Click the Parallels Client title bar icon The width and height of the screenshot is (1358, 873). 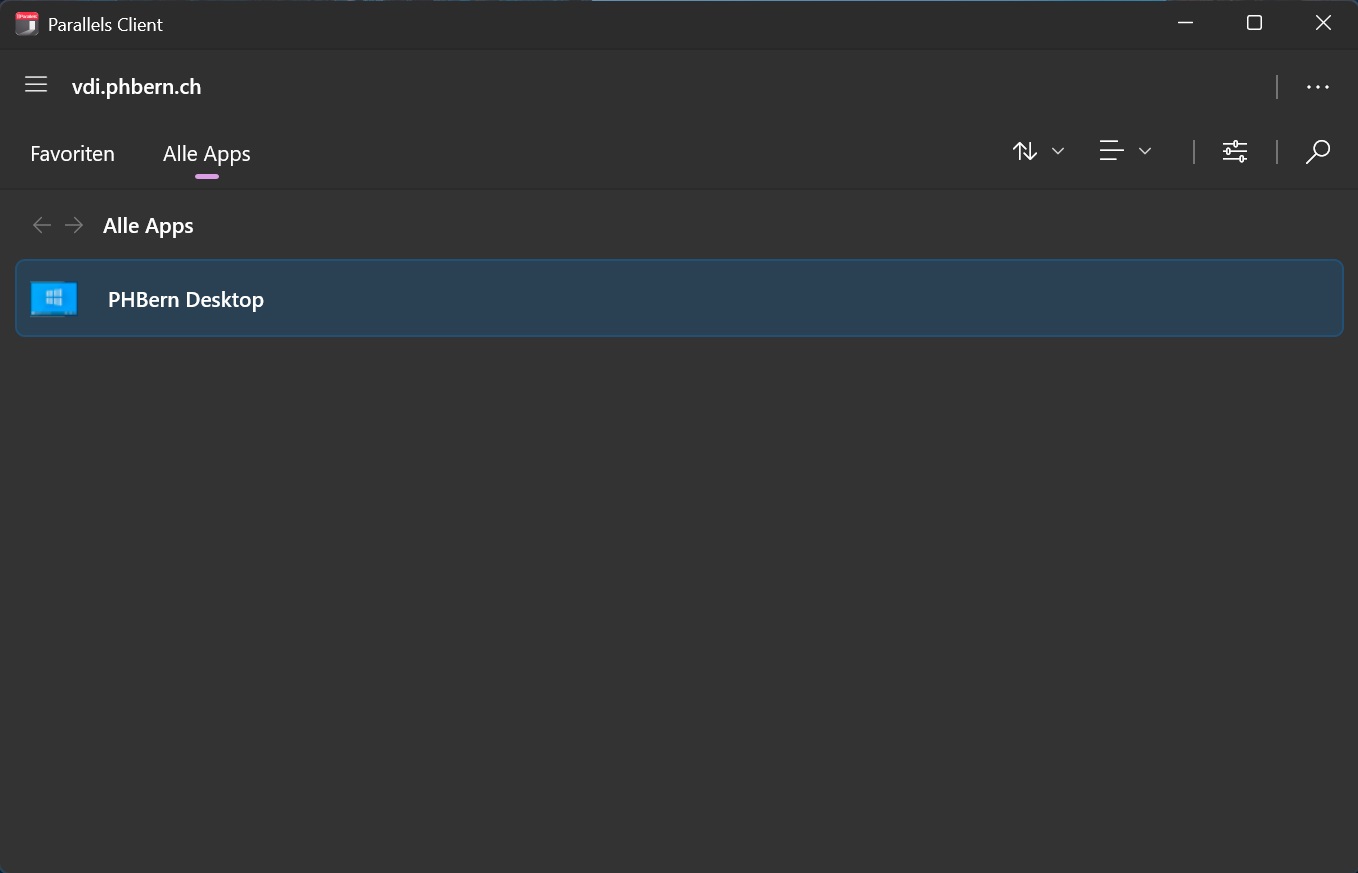pyautogui.click(x=26, y=22)
